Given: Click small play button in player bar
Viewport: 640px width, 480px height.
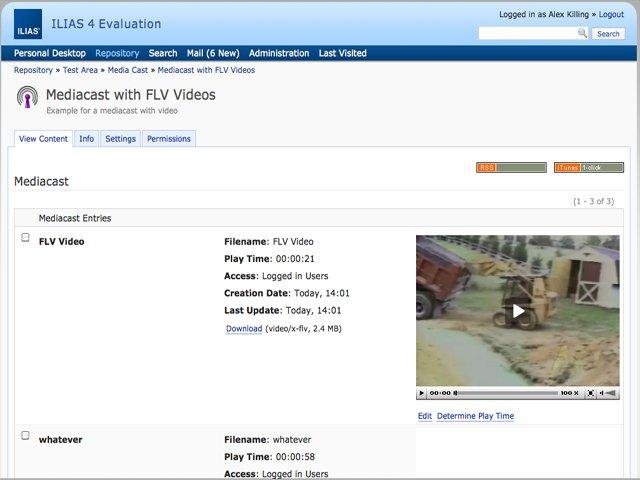Looking at the screenshot, I should (421, 393).
